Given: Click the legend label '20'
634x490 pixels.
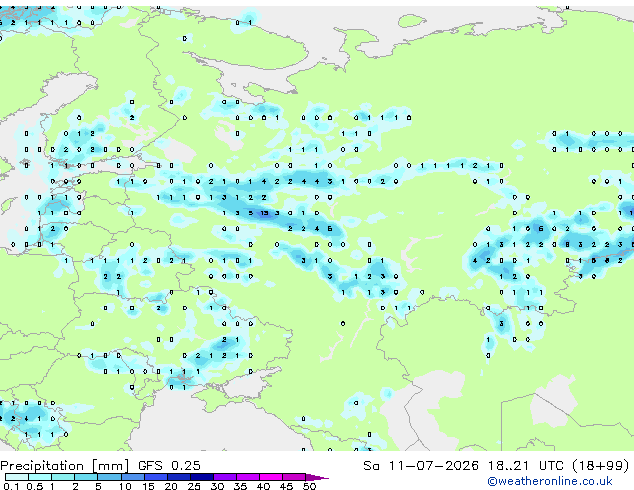Looking at the screenshot, I should pyautogui.click(x=171, y=486).
